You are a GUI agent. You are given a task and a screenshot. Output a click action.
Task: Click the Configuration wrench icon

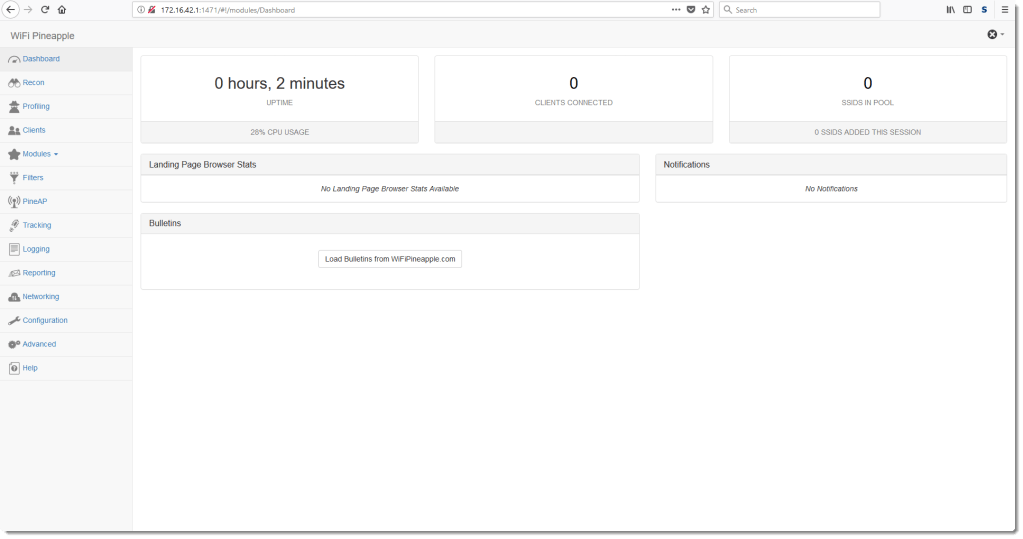click(x=14, y=321)
